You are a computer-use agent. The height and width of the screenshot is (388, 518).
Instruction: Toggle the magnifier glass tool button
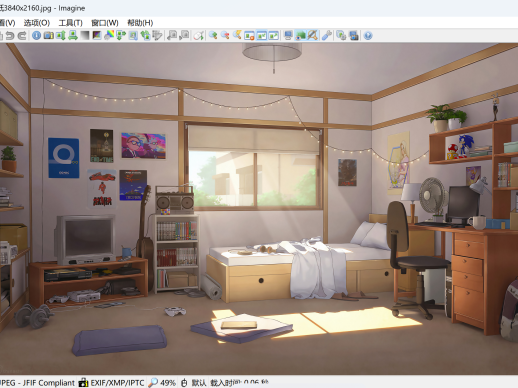[x=312, y=35]
